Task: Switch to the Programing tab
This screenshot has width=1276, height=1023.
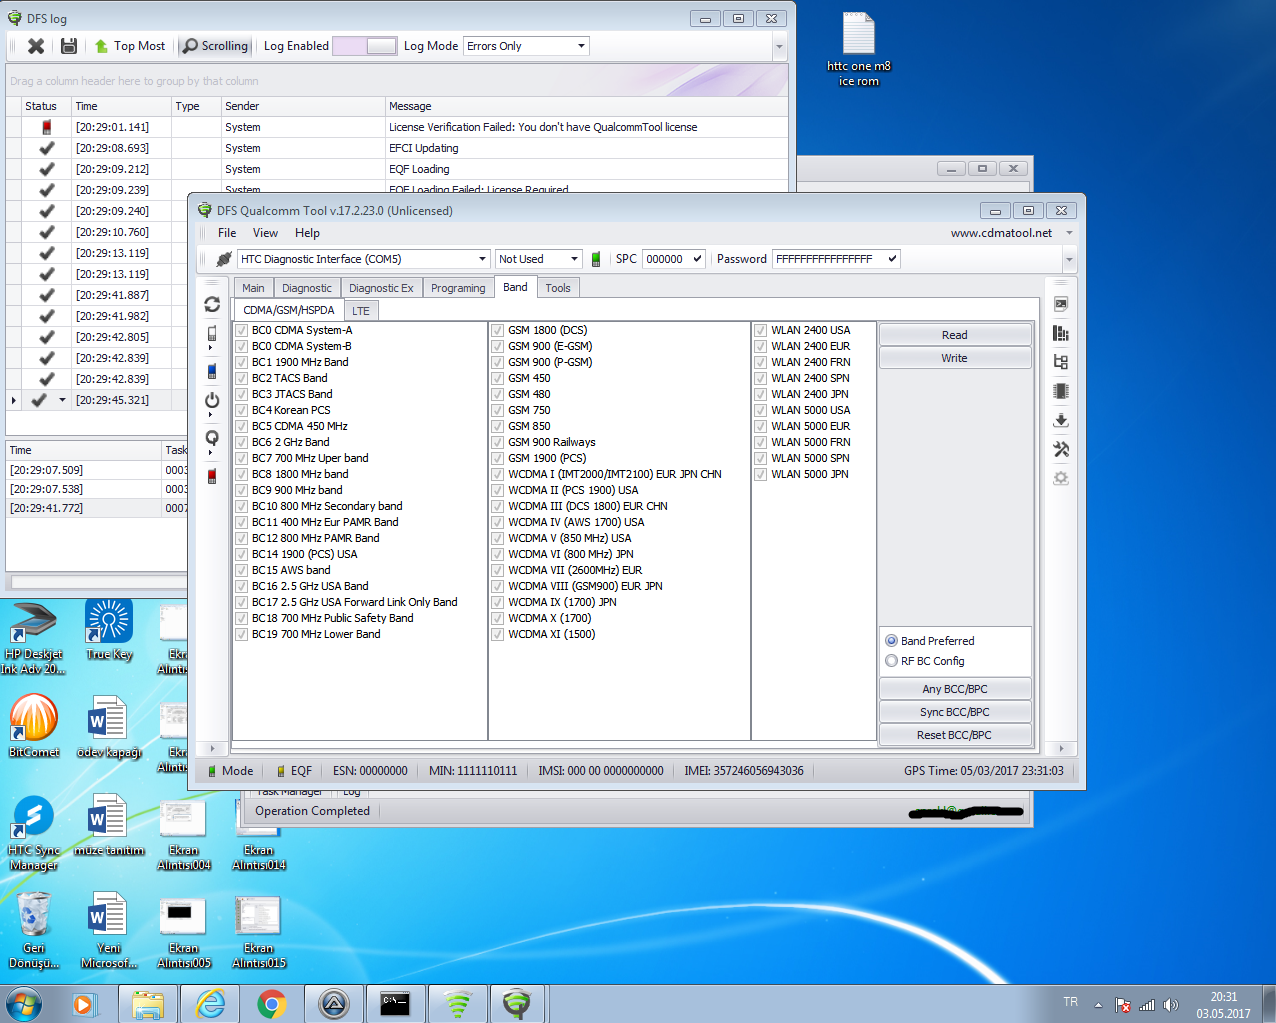Action: [x=458, y=288]
